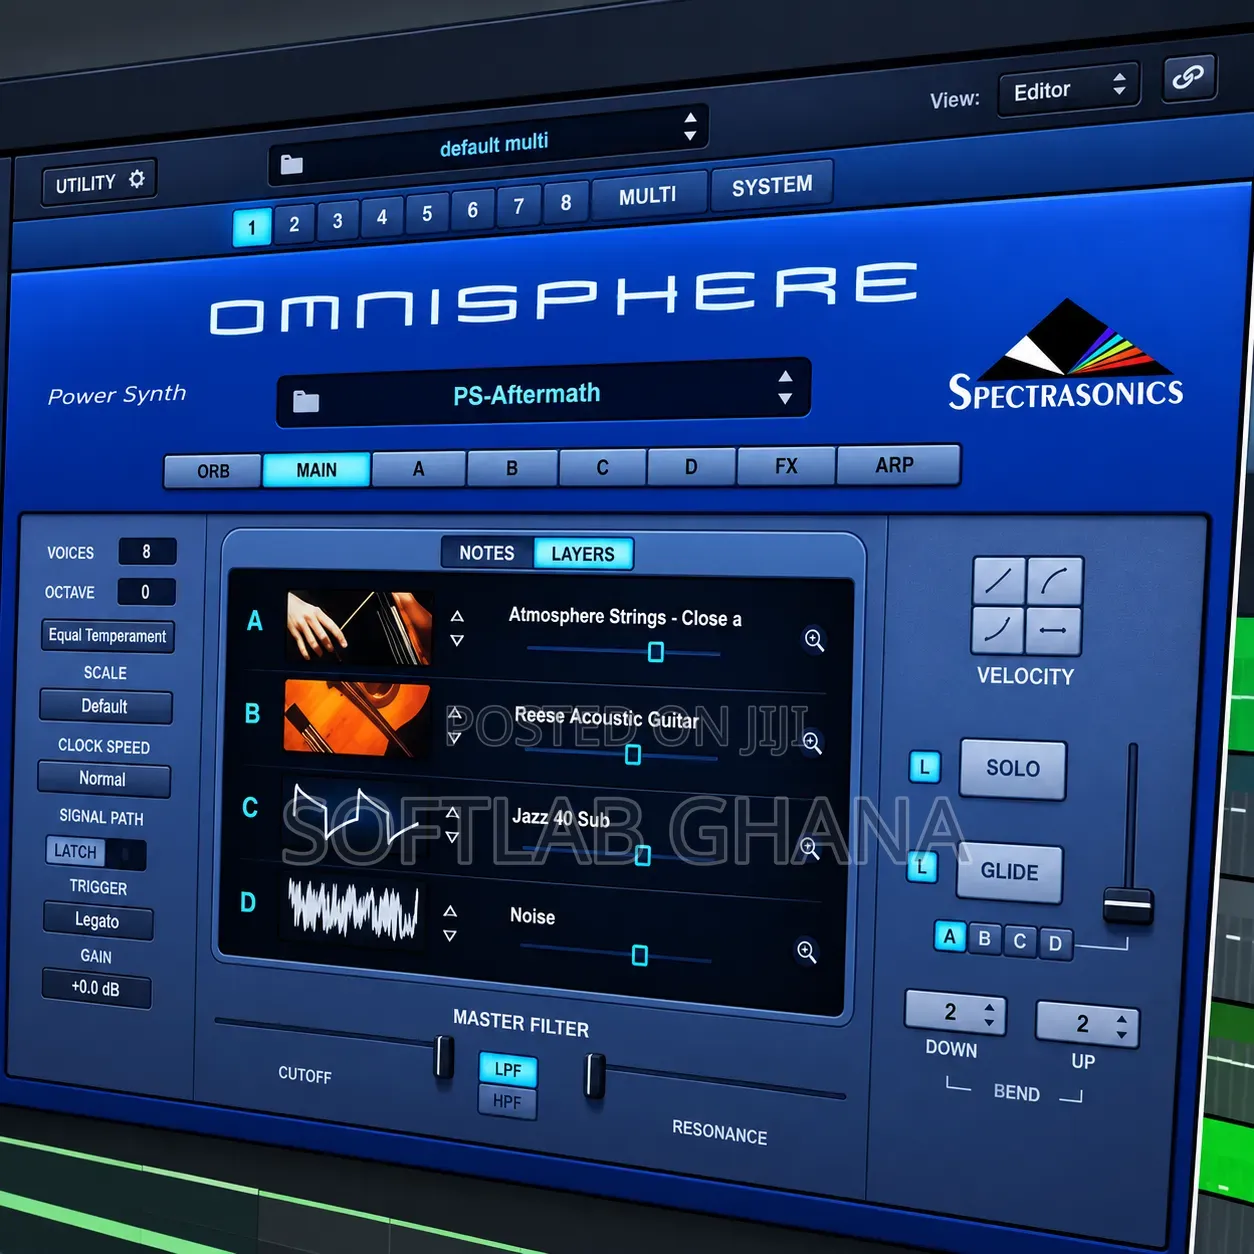Toggle Solo mode

coord(1013,769)
